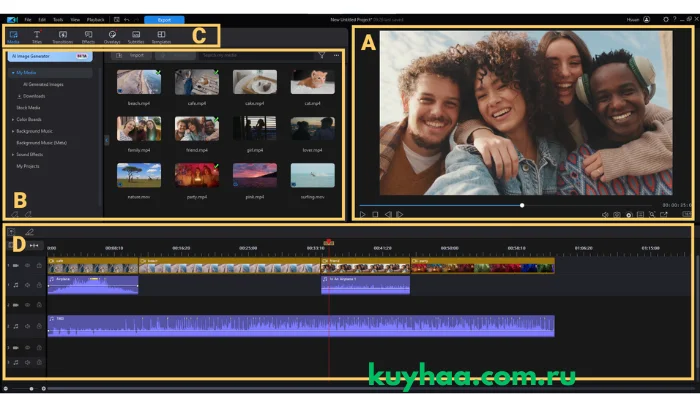Screen dimensions: 700x394
Task: Click the blue Export button
Action: pos(164,20)
